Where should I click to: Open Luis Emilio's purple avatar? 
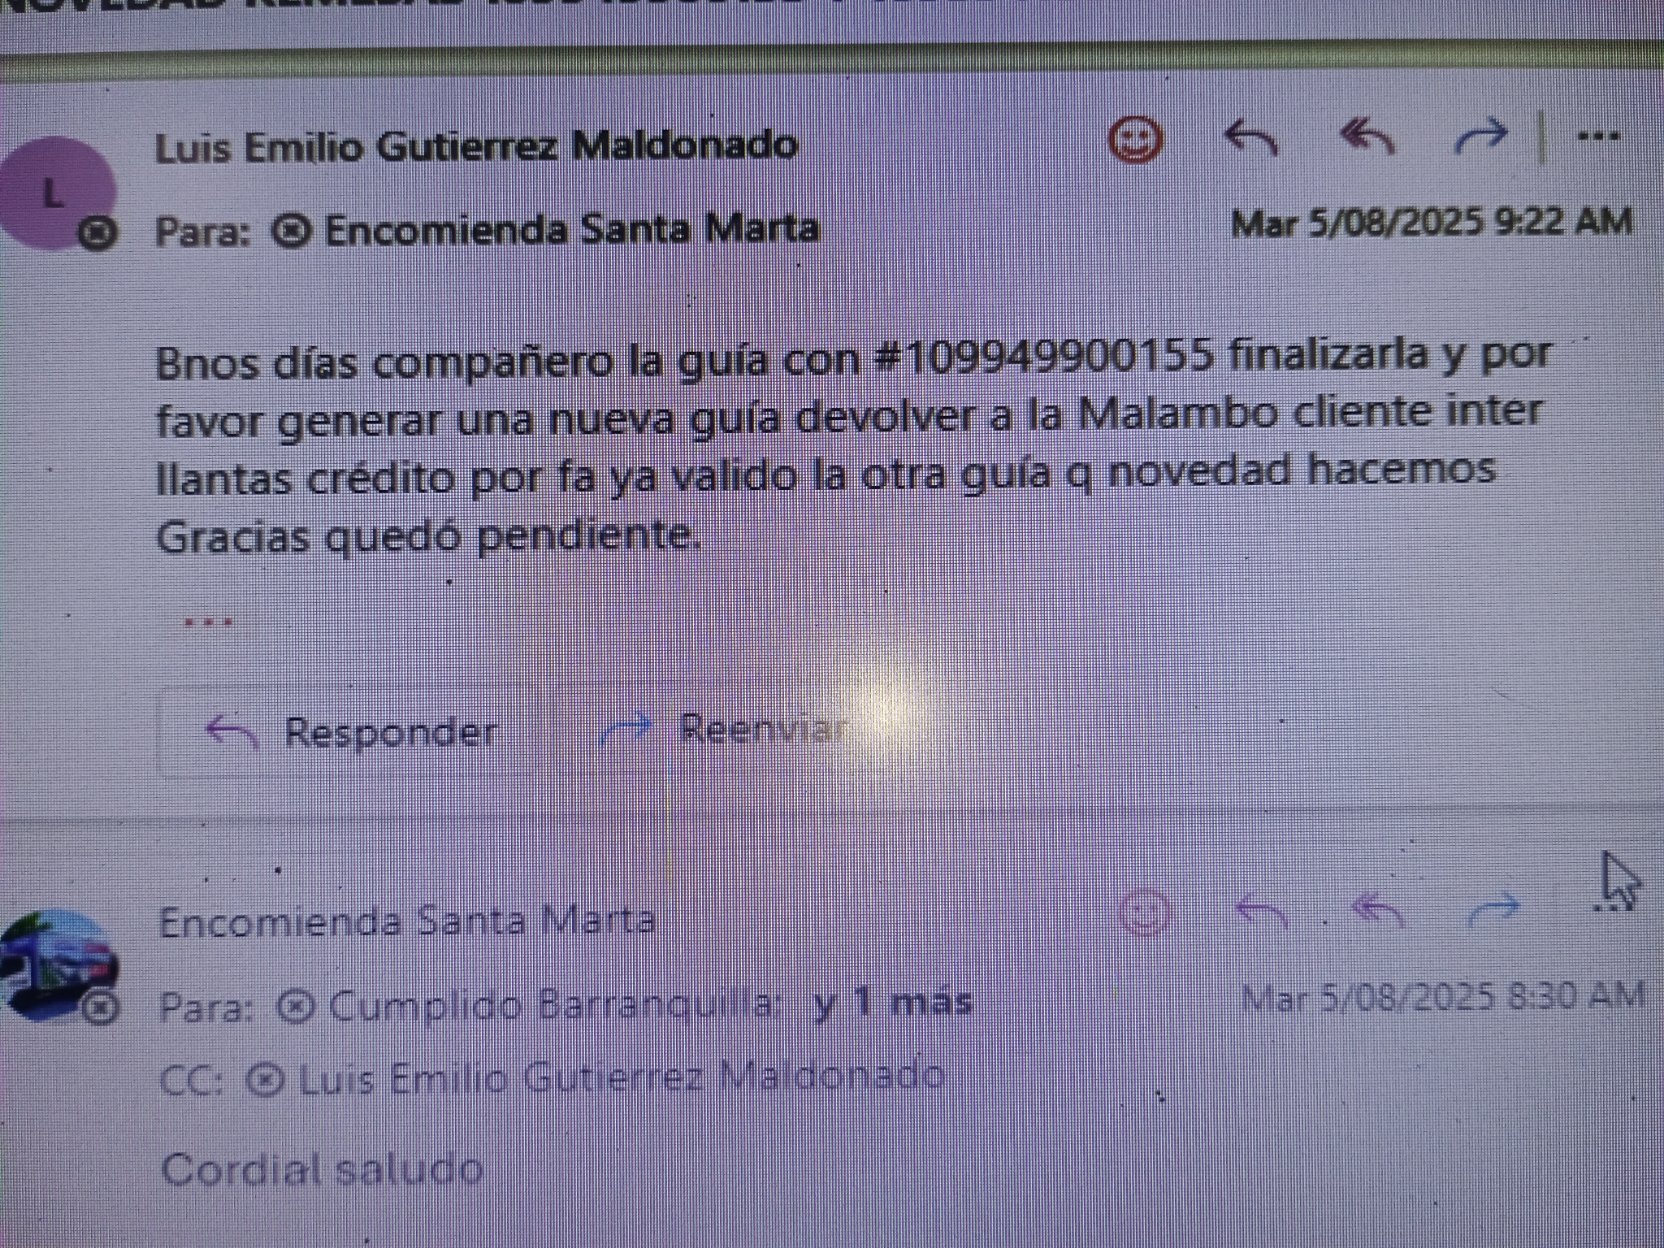click(x=56, y=194)
